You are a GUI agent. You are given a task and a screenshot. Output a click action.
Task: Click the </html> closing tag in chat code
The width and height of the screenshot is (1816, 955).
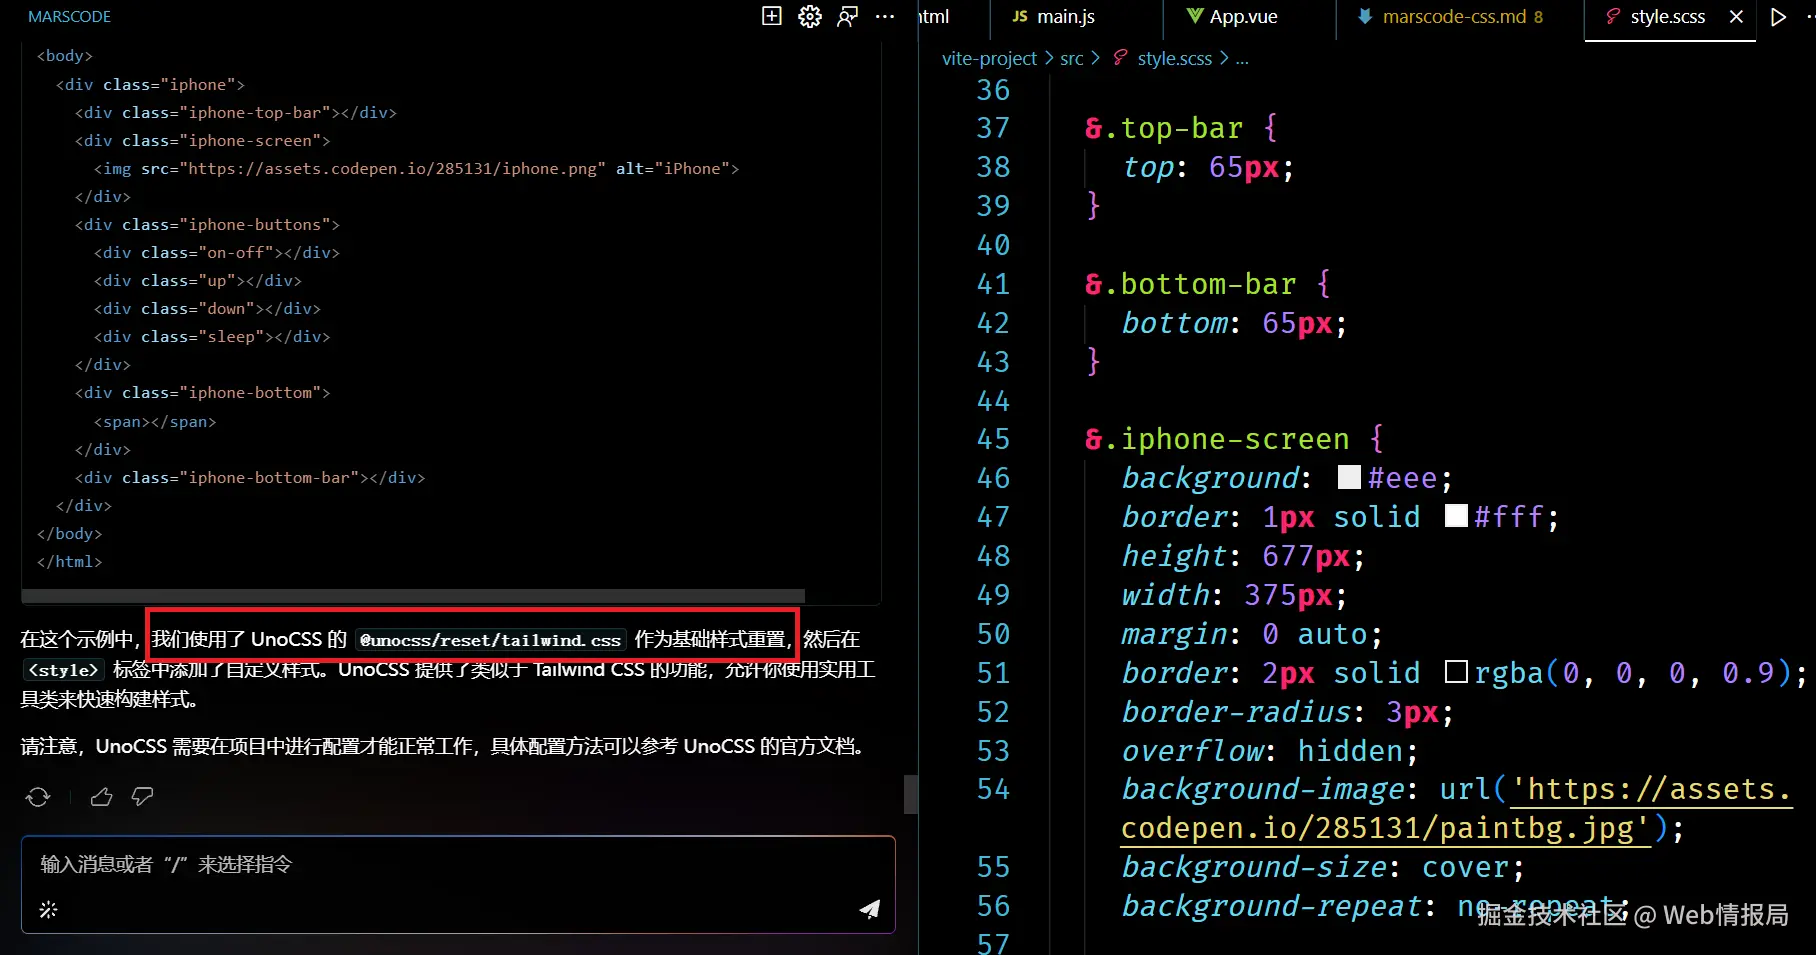70,562
